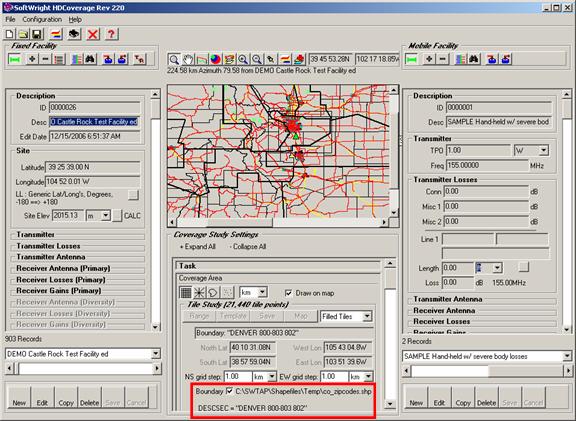Select the hand pan tool in the map toolbar

188,59
